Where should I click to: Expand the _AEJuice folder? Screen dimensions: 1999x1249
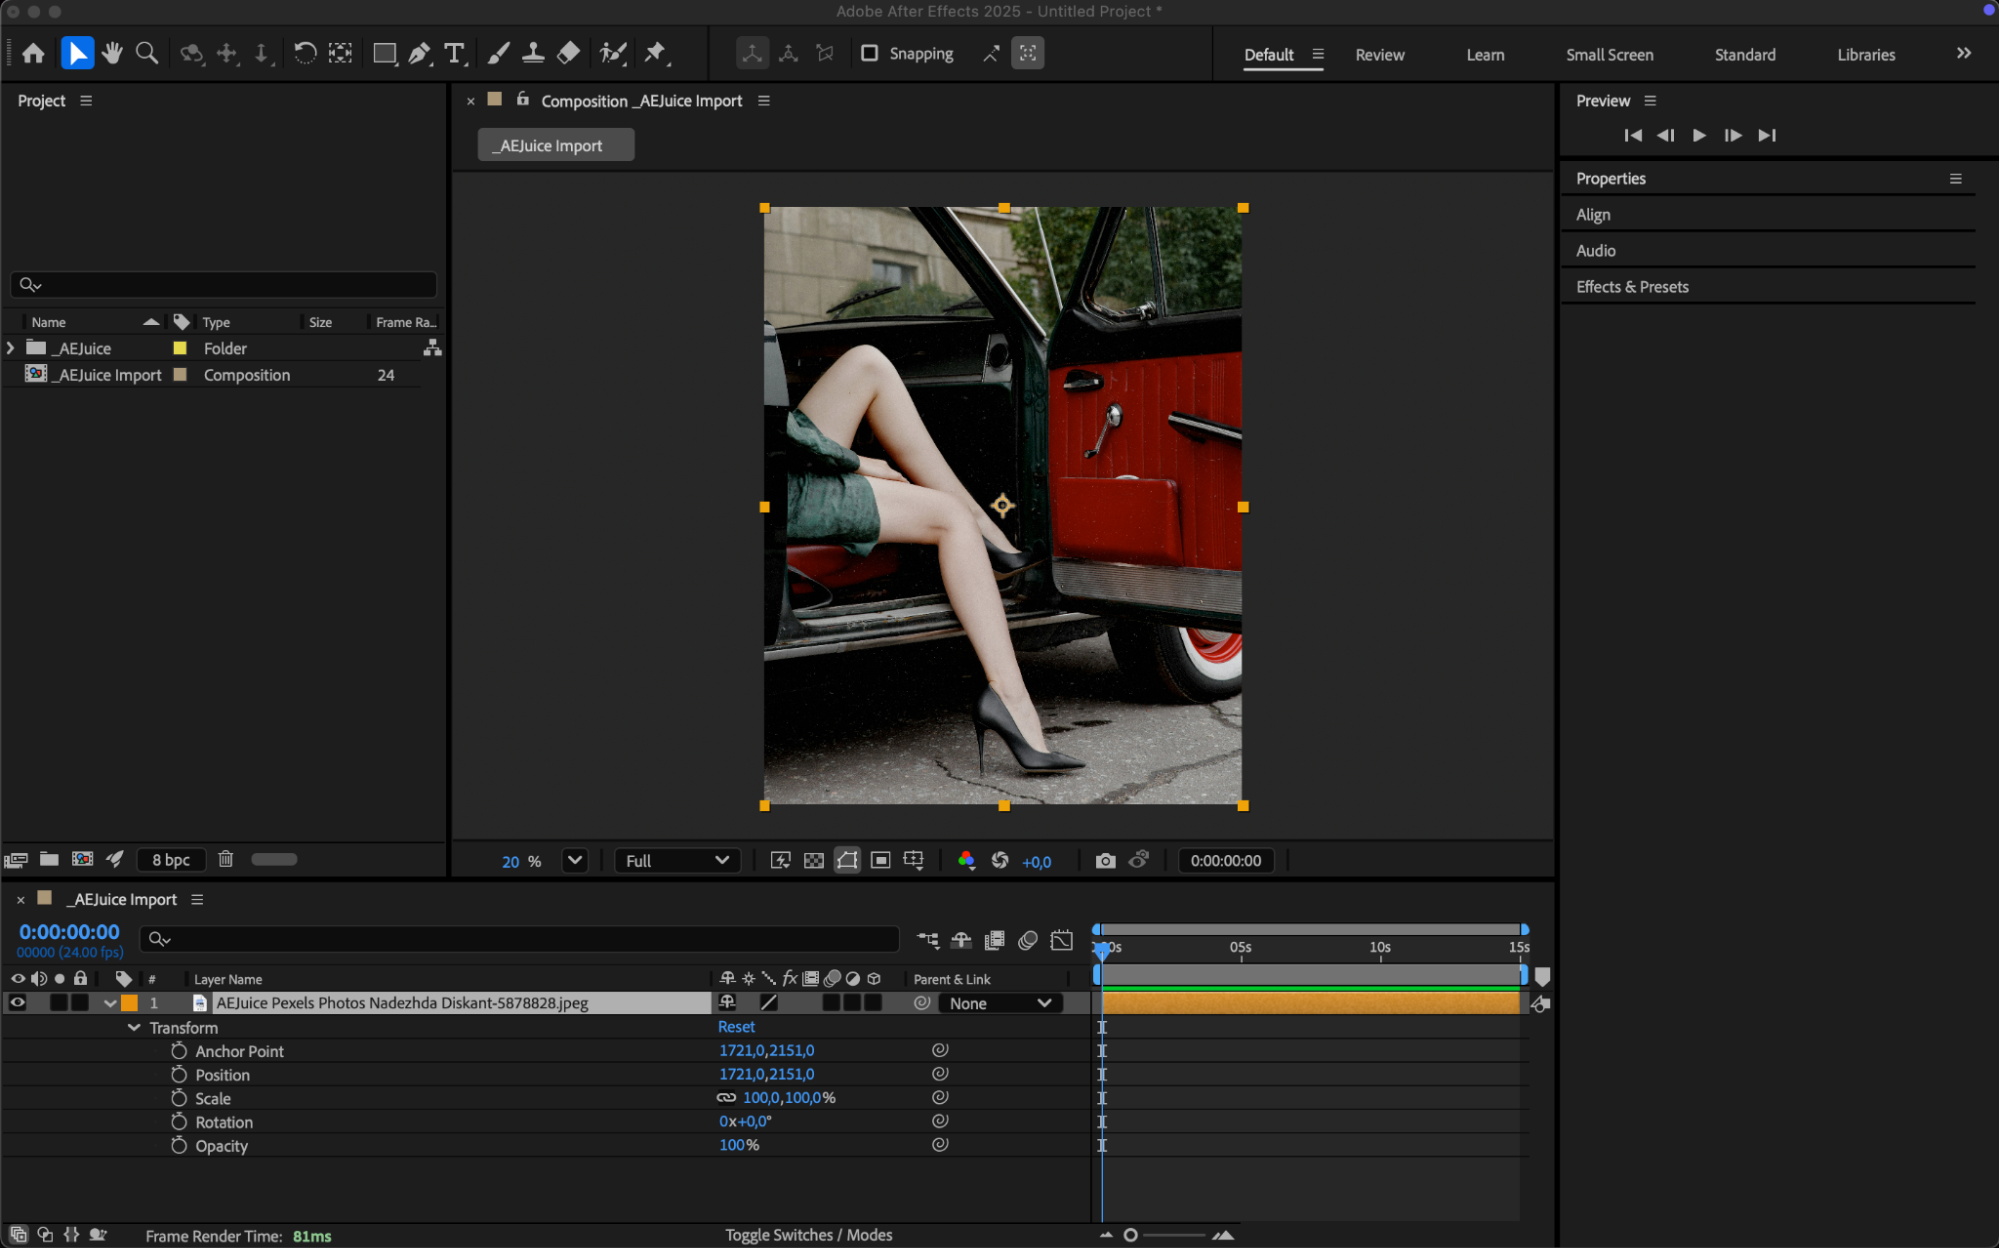click(x=11, y=348)
